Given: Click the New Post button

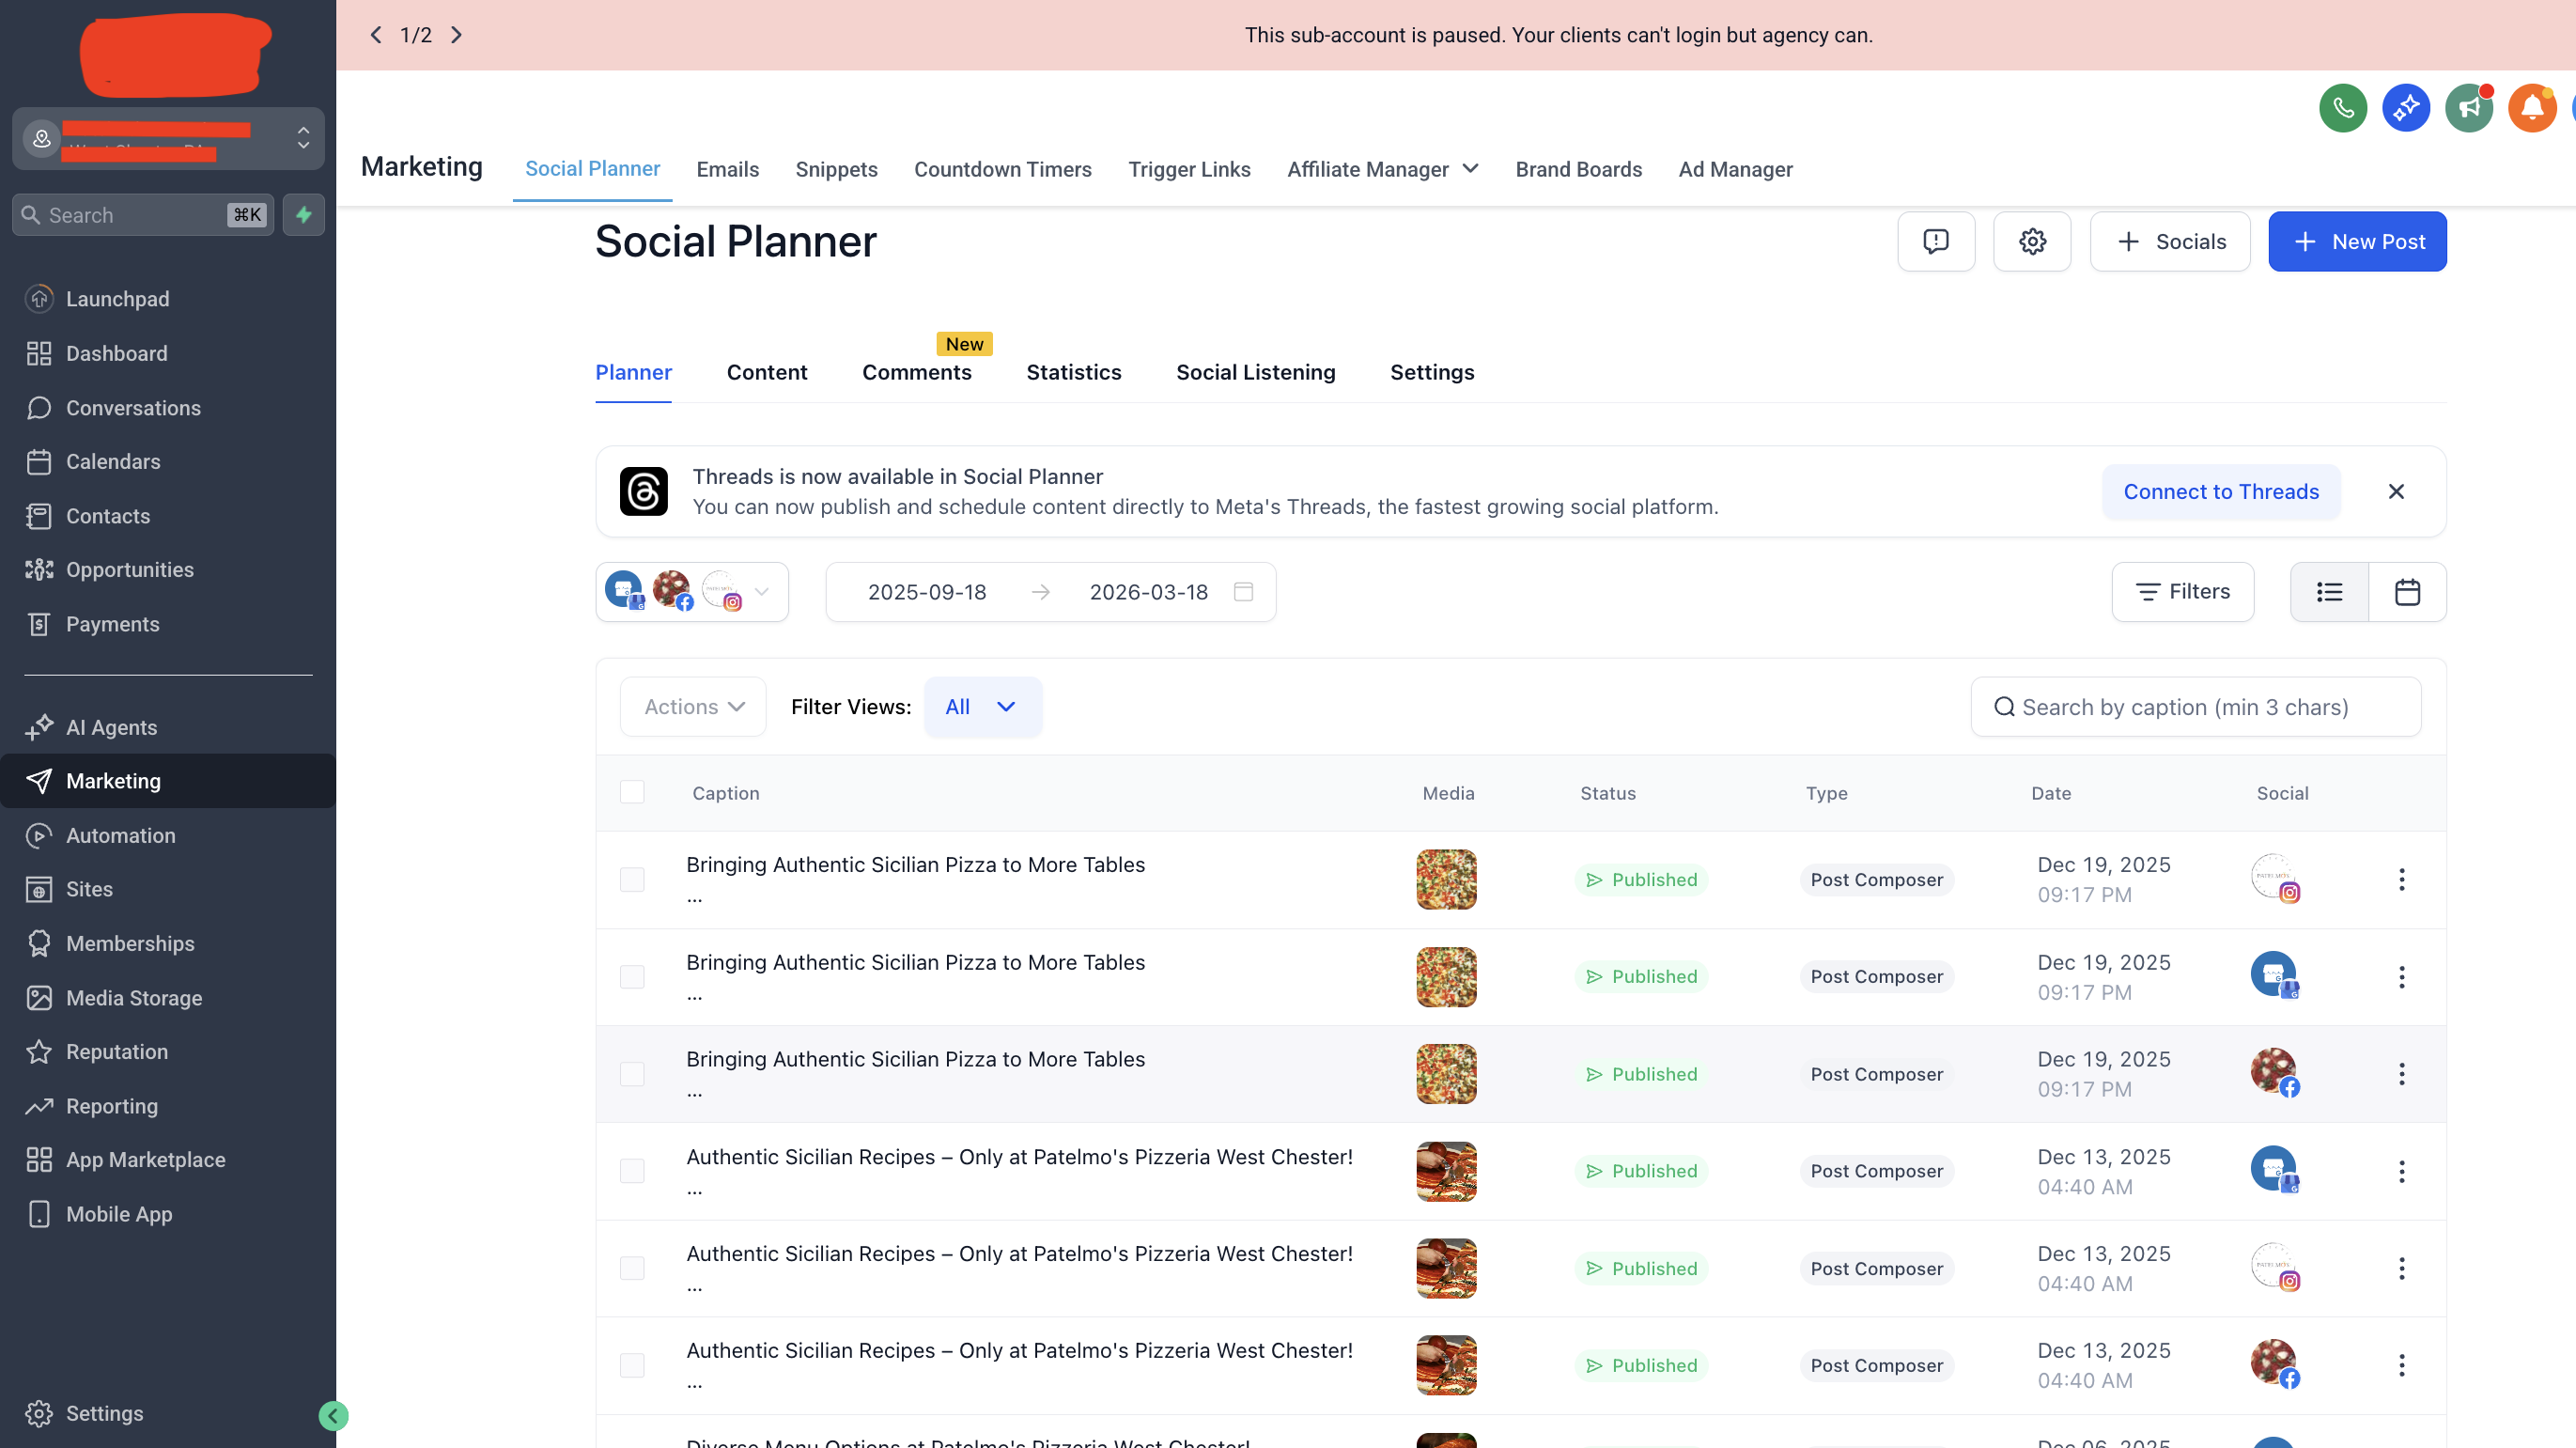Looking at the screenshot, I should tap(2356, 241).
